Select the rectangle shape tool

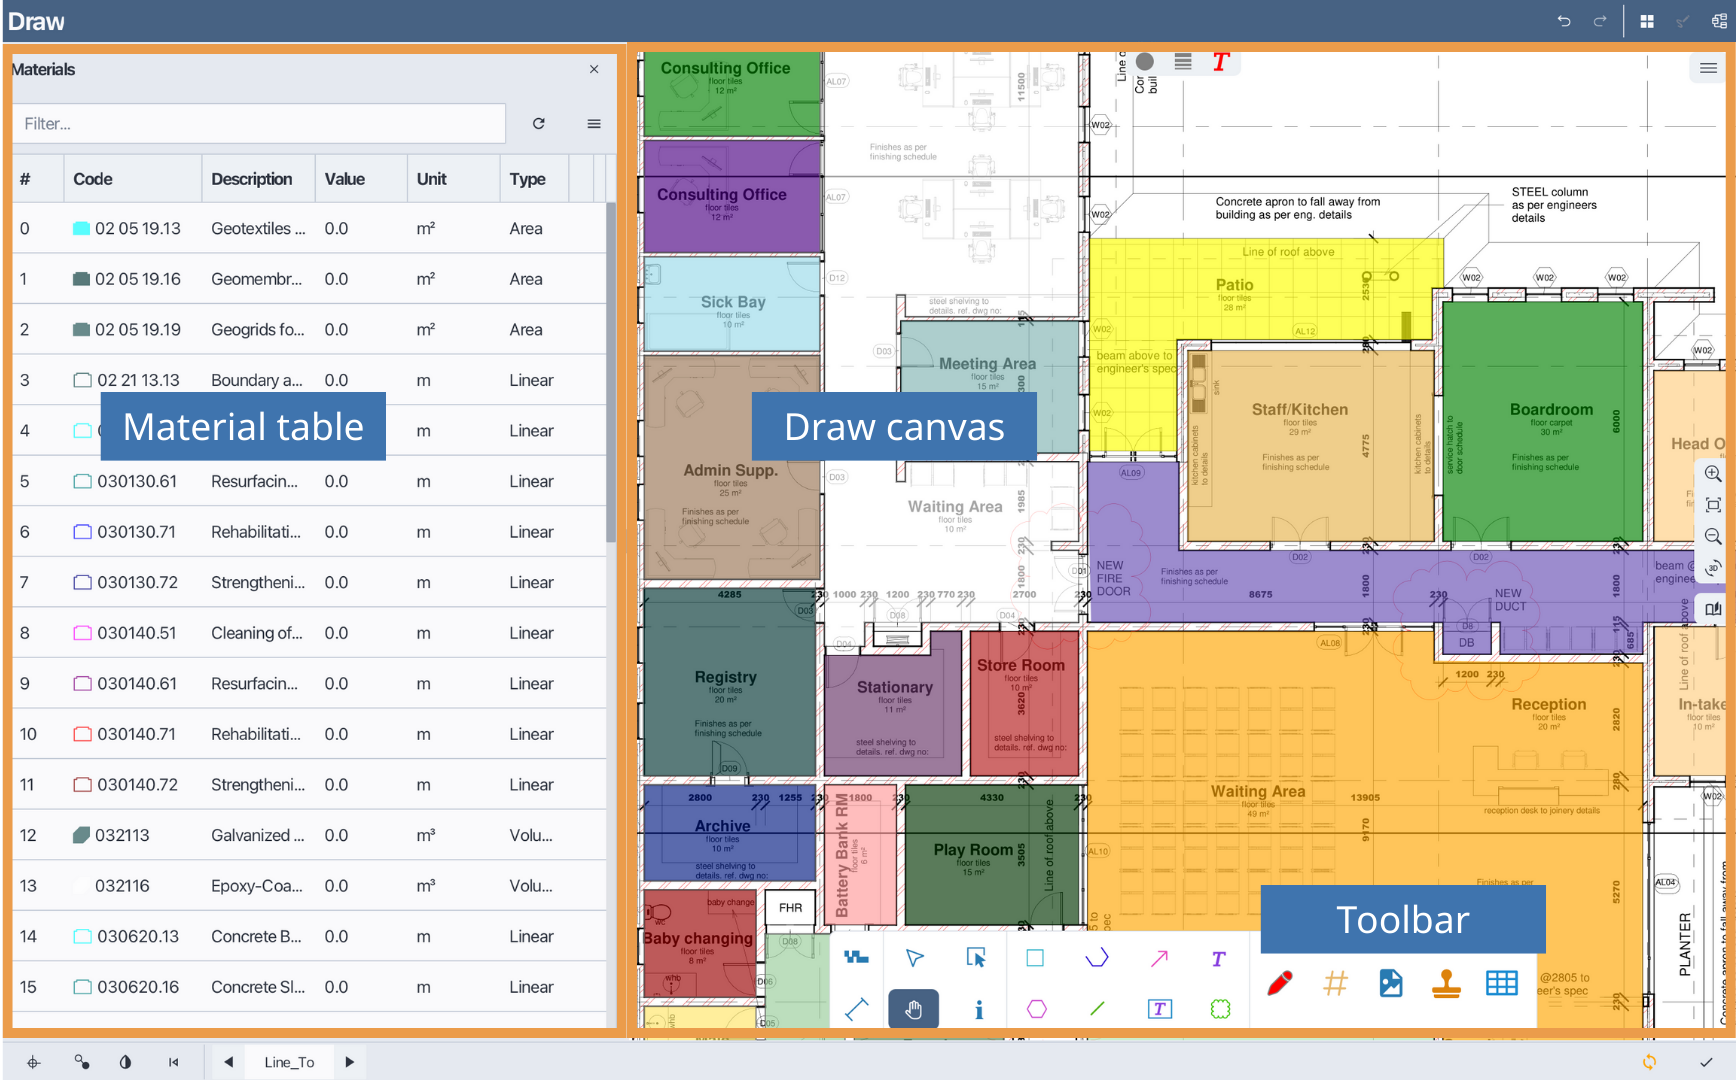point(1035,958)
